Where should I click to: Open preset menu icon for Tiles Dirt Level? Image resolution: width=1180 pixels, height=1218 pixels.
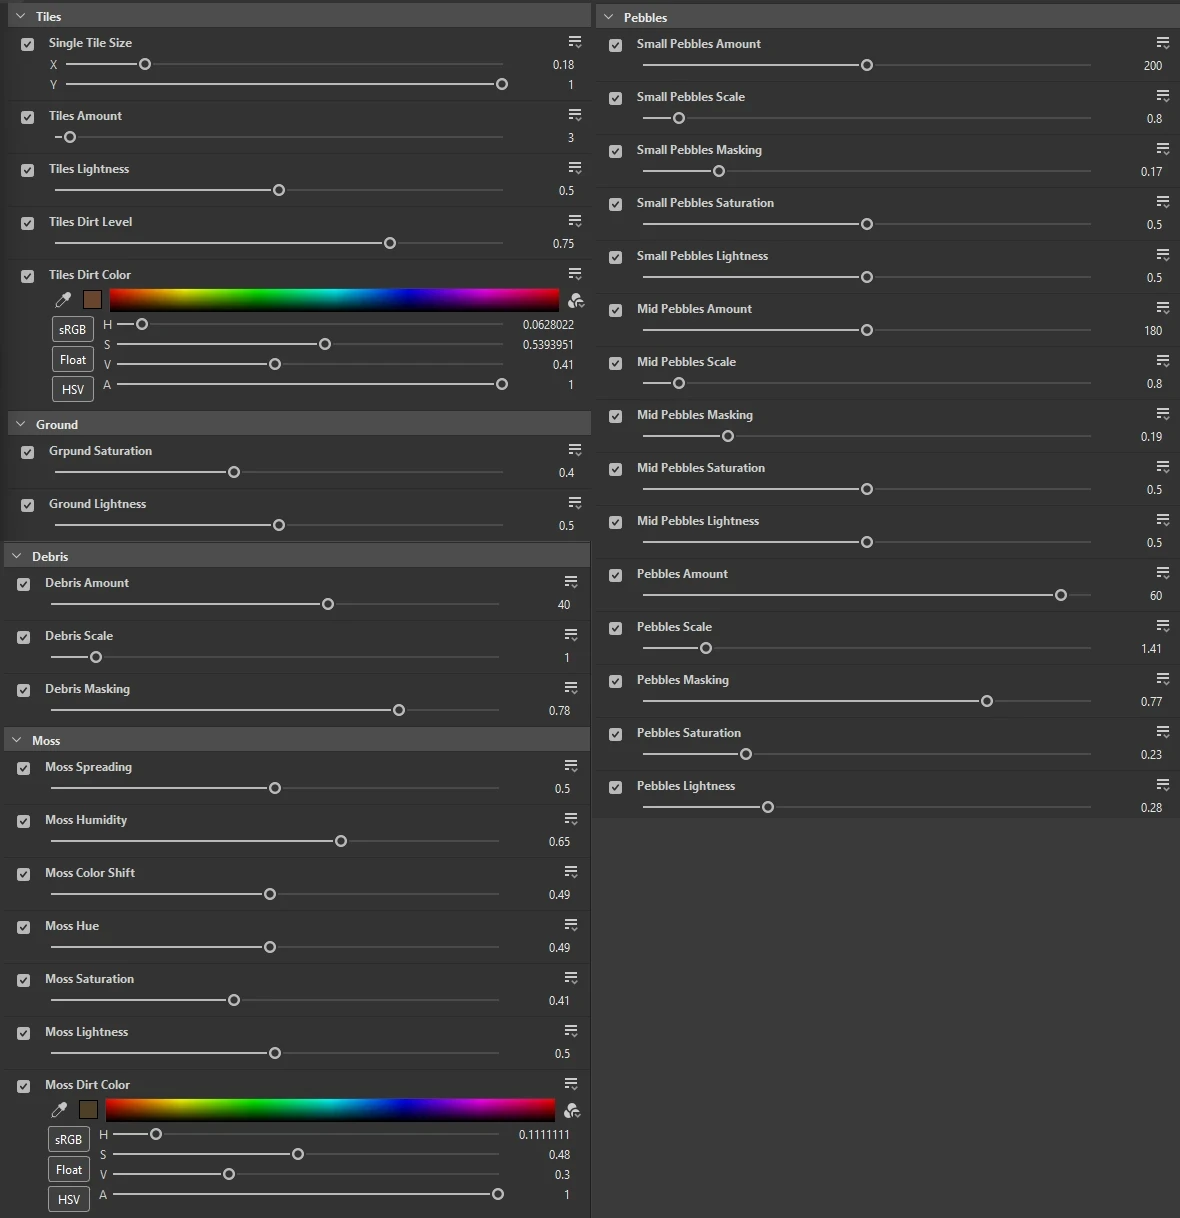click(x=575, y=221)
